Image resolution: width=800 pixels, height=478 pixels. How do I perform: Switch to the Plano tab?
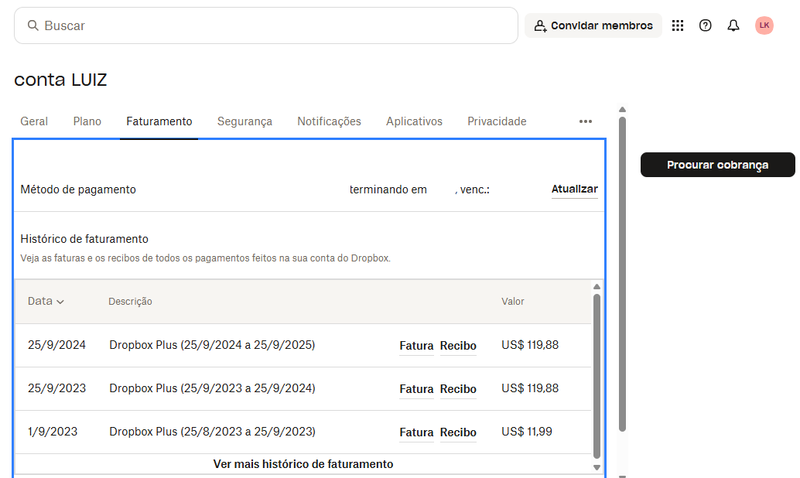pos(87,121)
